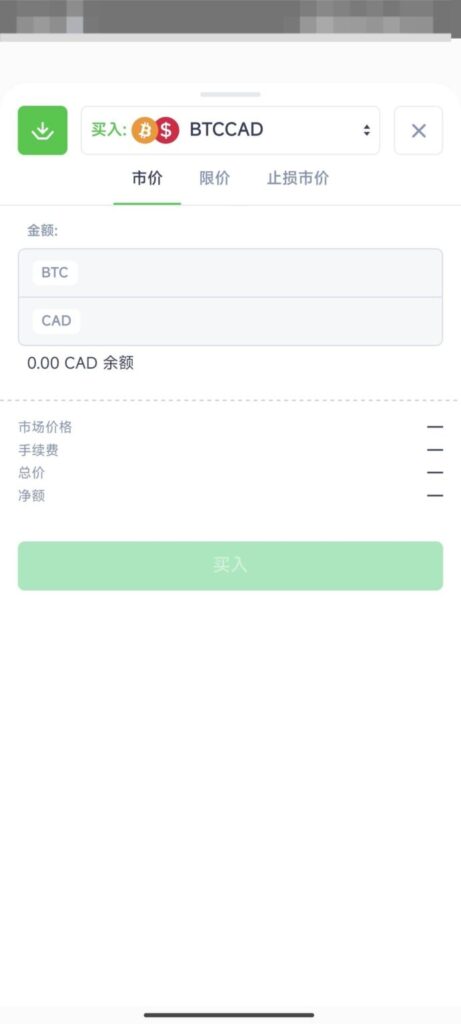Grab the sheet handle bar at top
Viewport: 461px width, 1024px height.
coord(230,95)
